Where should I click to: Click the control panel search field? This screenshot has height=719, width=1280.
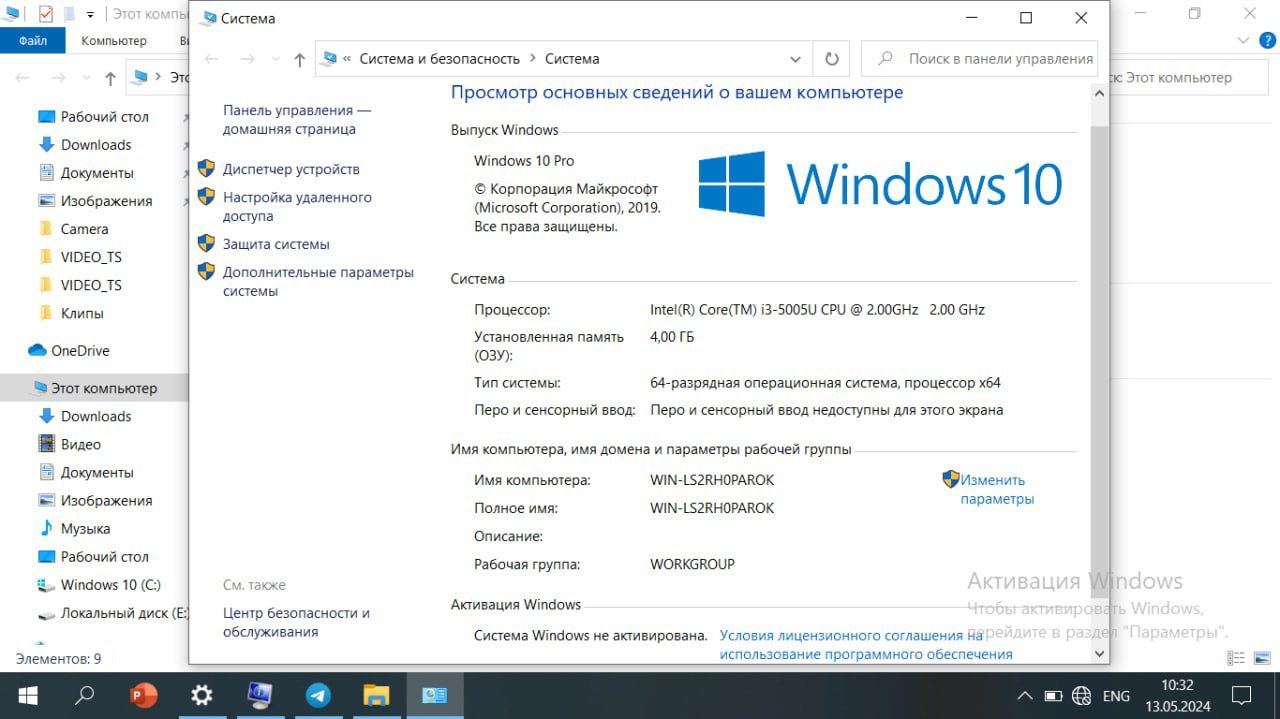980,59
